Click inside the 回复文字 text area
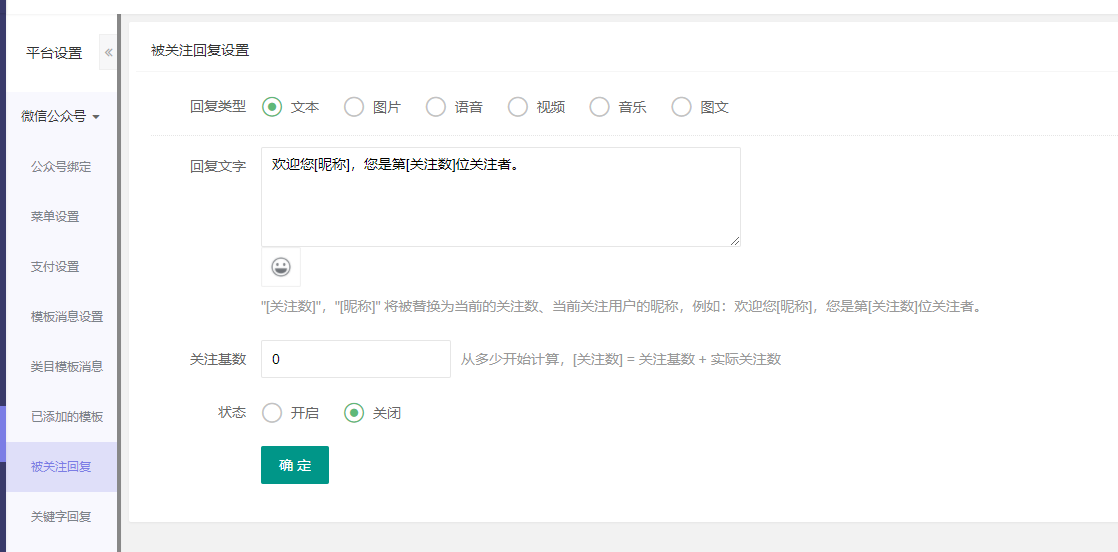The height and width of the screenshot is (552, 1118). click(x=501, y=197)
